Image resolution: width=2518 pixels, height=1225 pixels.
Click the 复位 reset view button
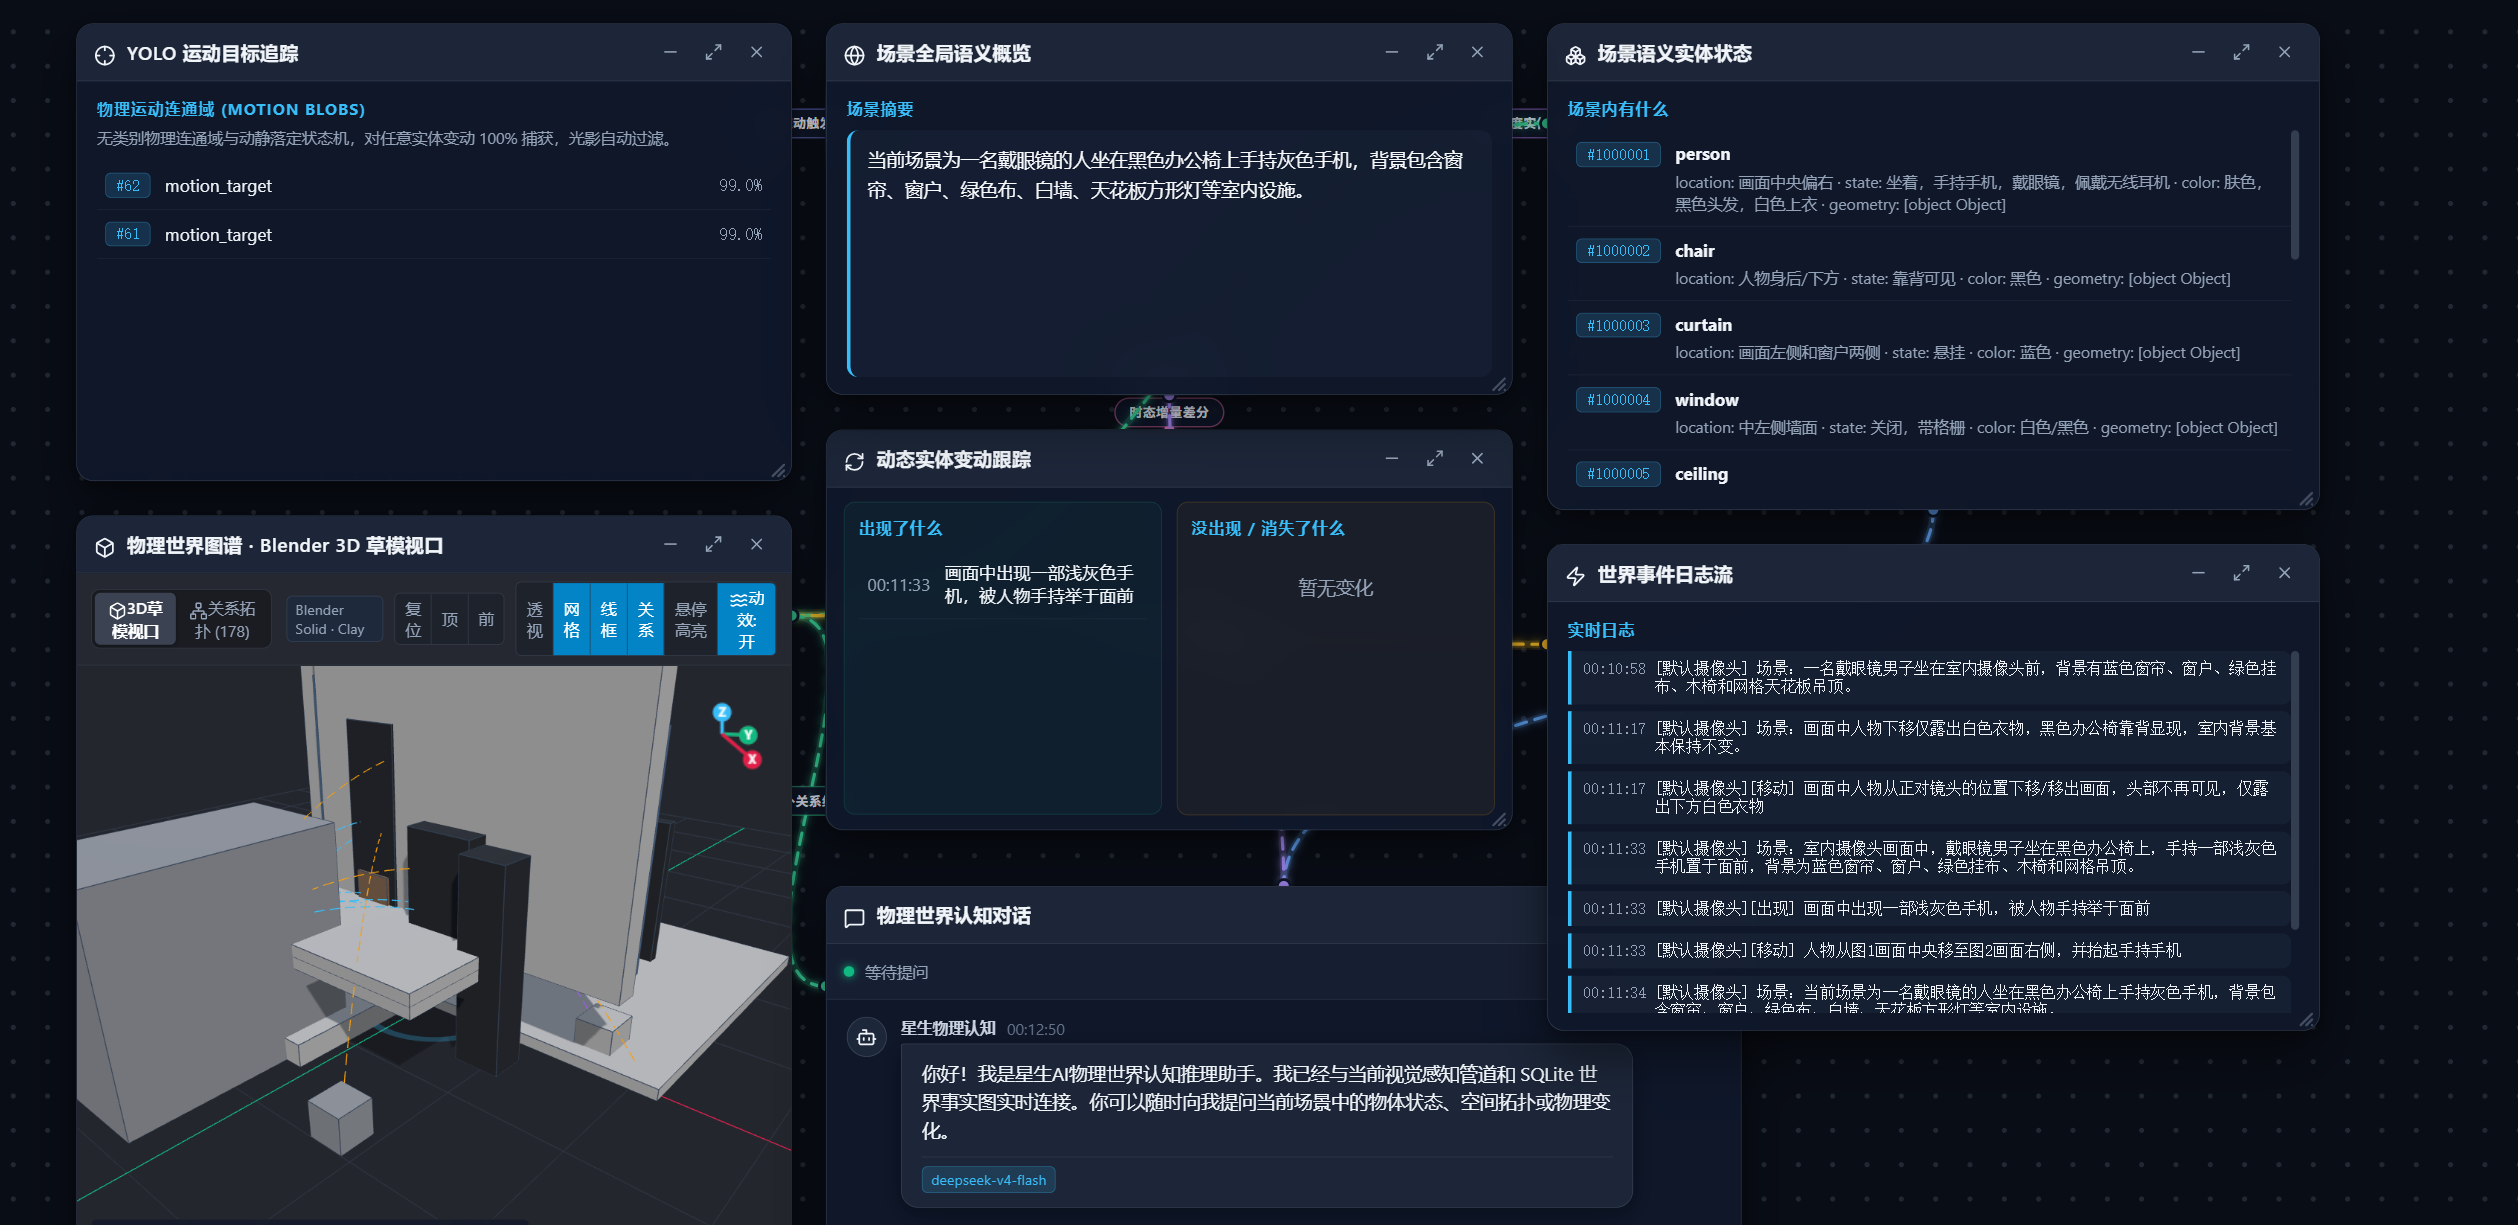tap(413, 620)
